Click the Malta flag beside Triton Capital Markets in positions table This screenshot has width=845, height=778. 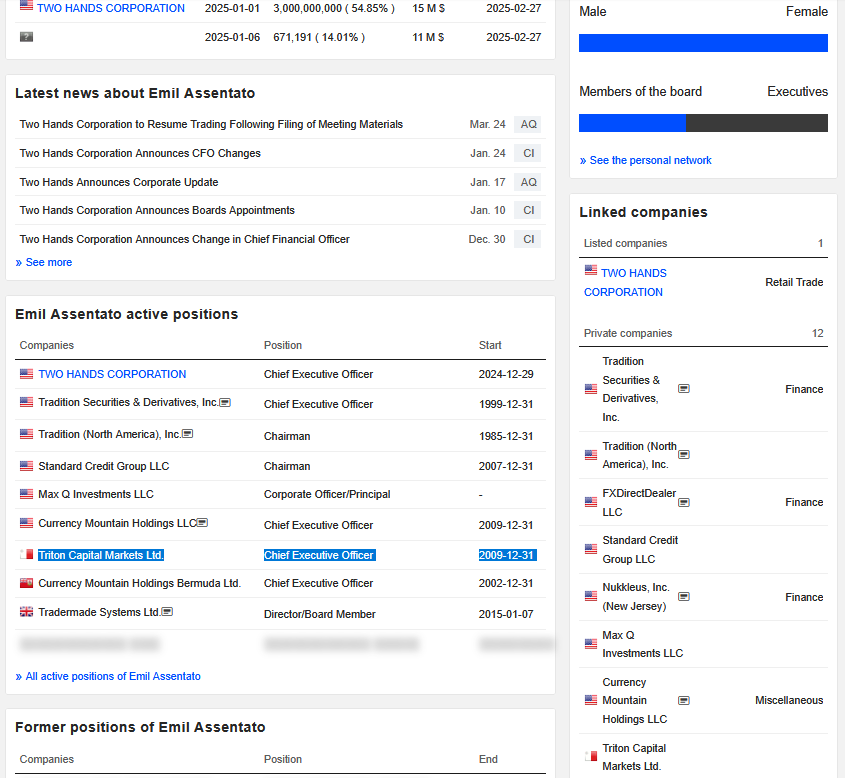tap(26, 554)
